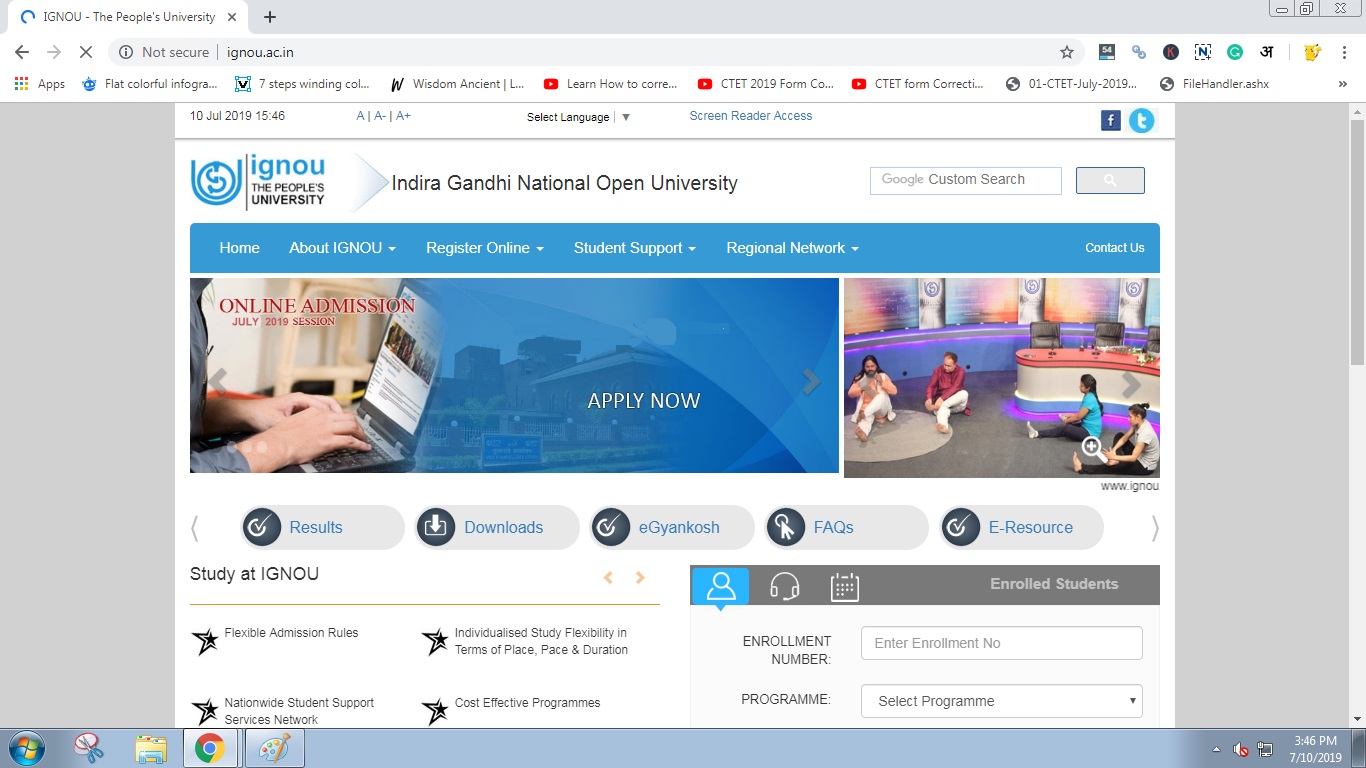1366x768 pixels.
Task: Click the dashed-box N extension icon
Action: coord(1203,52)
